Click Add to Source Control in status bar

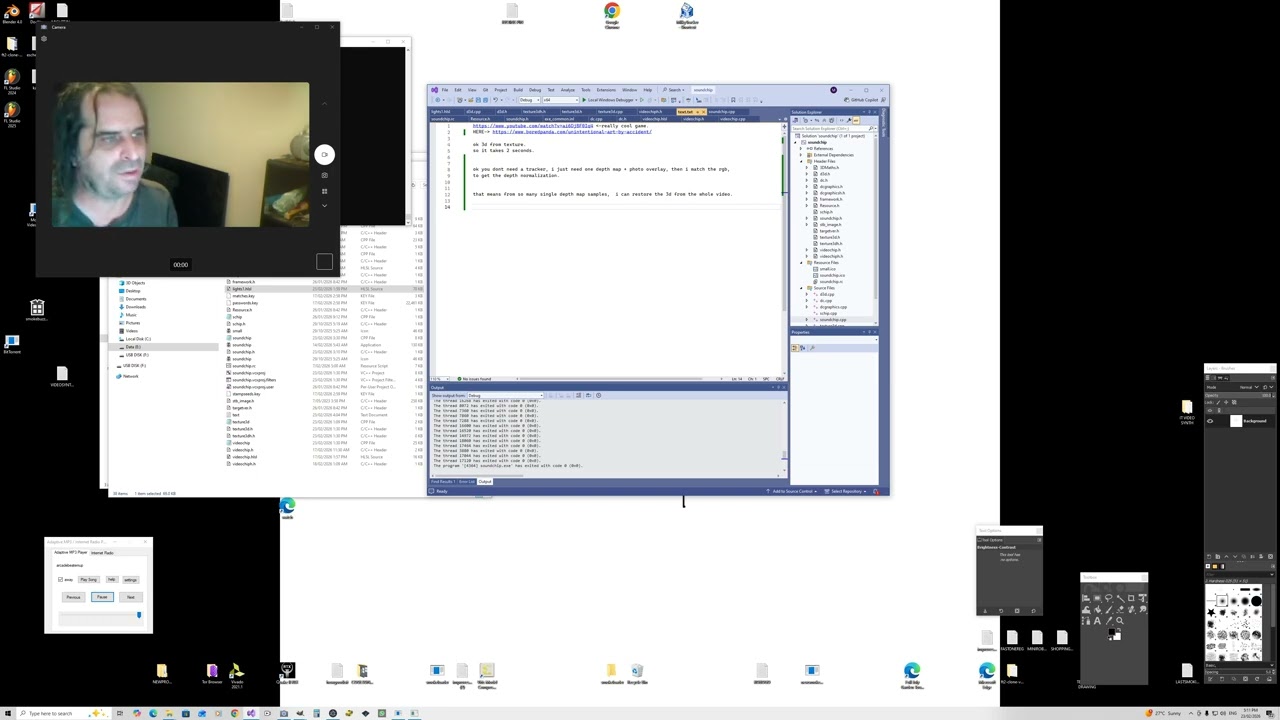792,491
